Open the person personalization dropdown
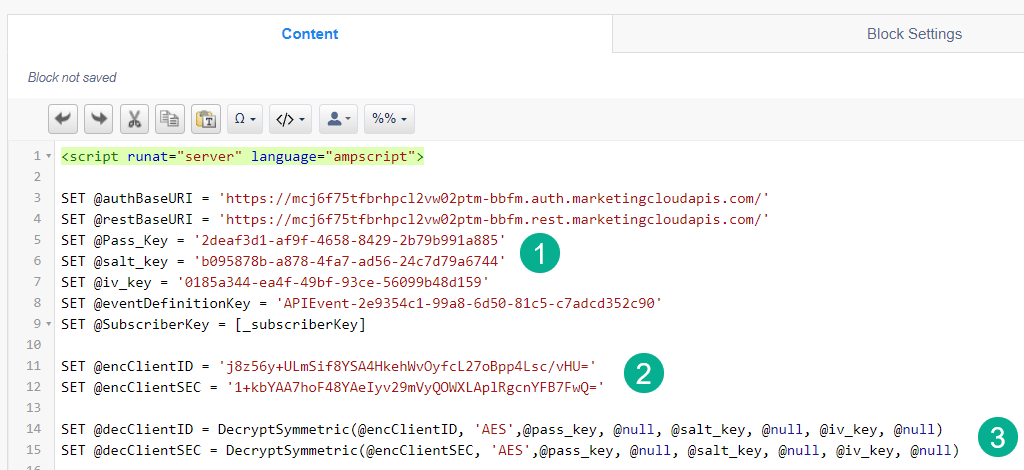The width and height of the screenshot is (1024, 470). coord(338,119)
